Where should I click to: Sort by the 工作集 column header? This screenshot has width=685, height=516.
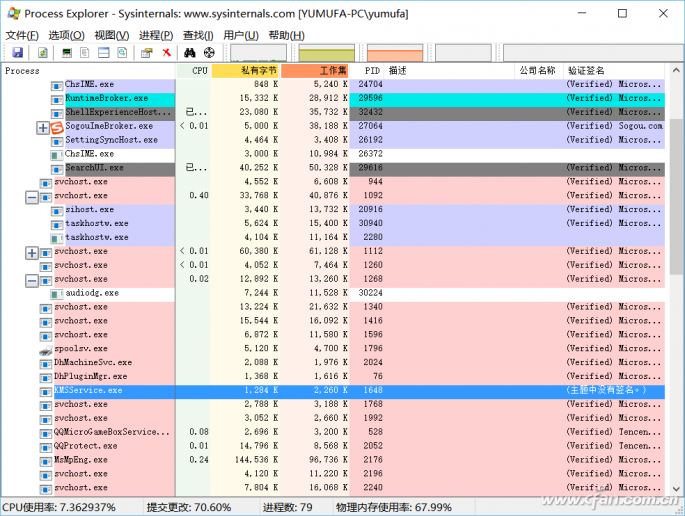[315, 71]
